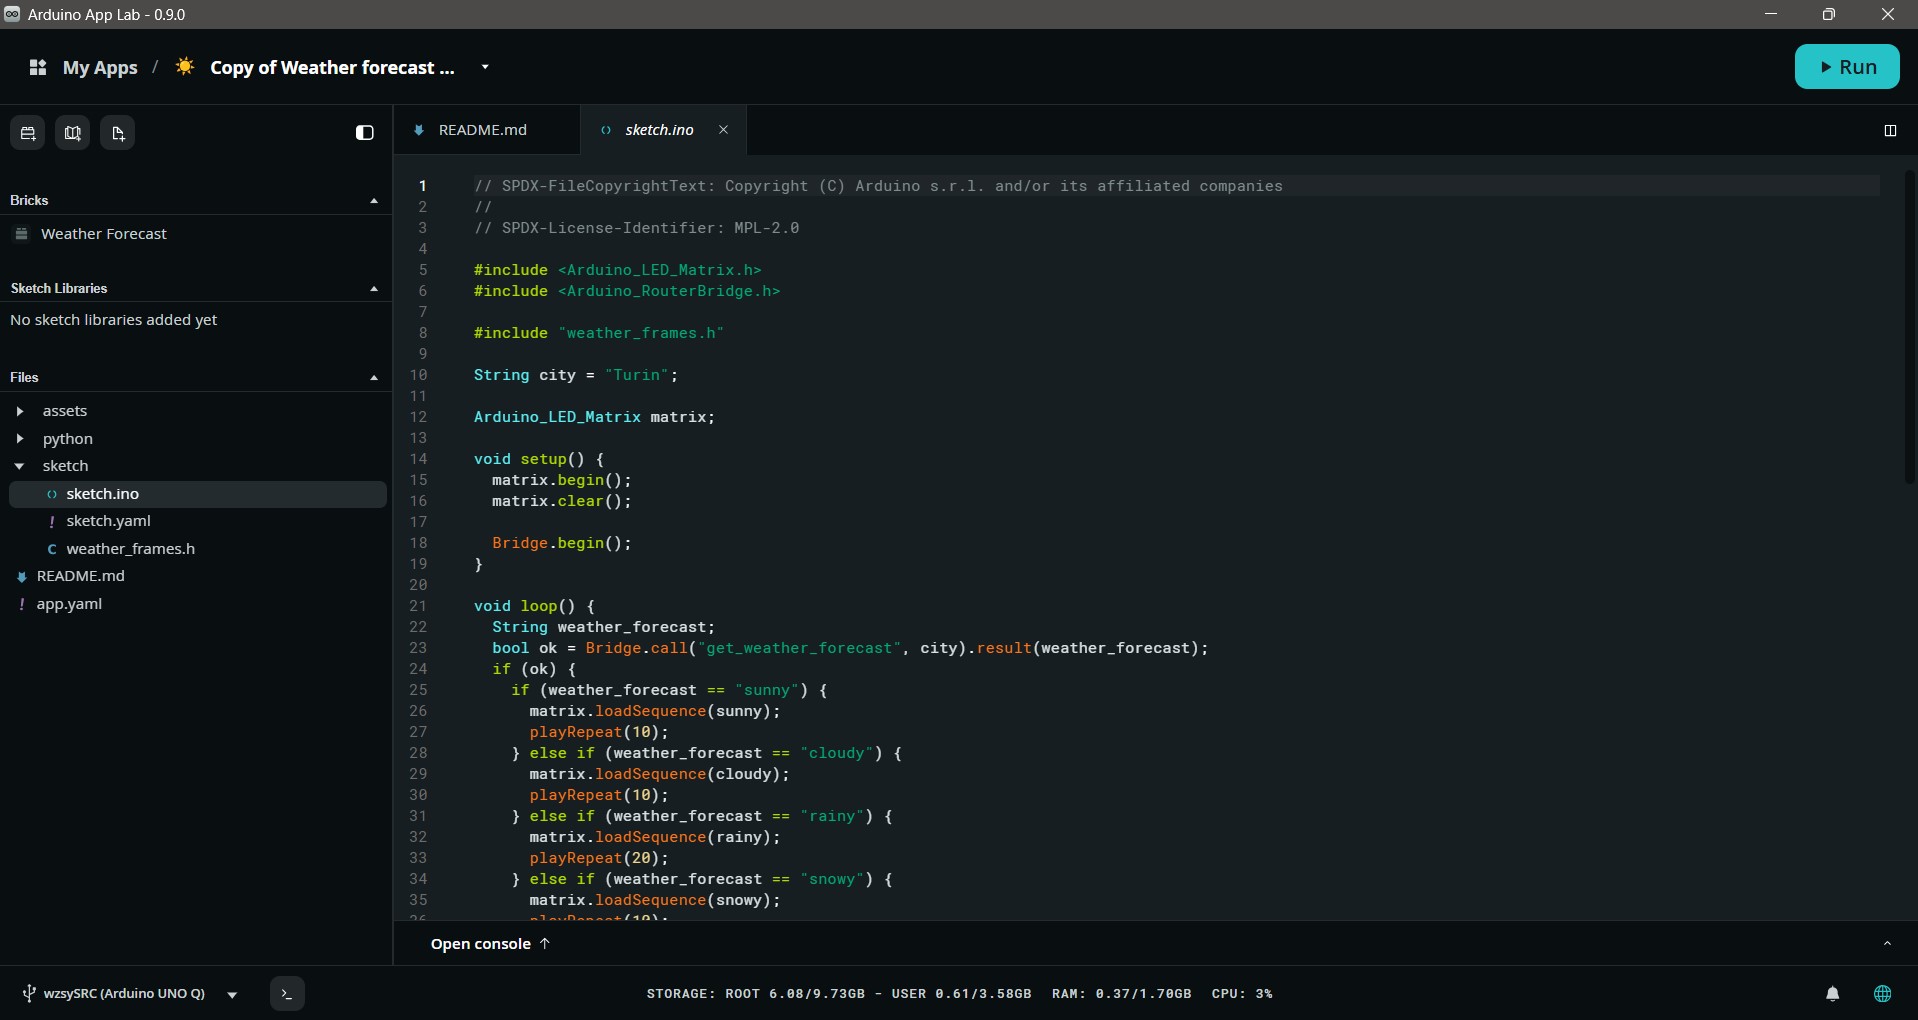The width and height of the screenshot is (1918, 1020).
Task: Open the terminal from the status bar
Action: pos(287,994)
